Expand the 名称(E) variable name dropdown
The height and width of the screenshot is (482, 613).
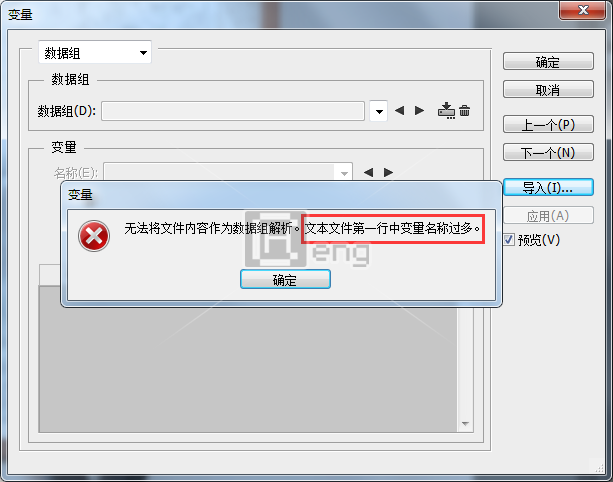[x=344, y=172]
